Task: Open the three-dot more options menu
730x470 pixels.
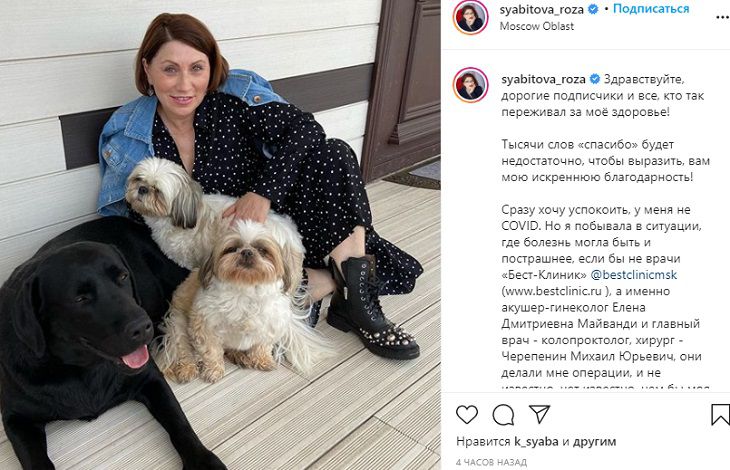Action: pos(723,17)
